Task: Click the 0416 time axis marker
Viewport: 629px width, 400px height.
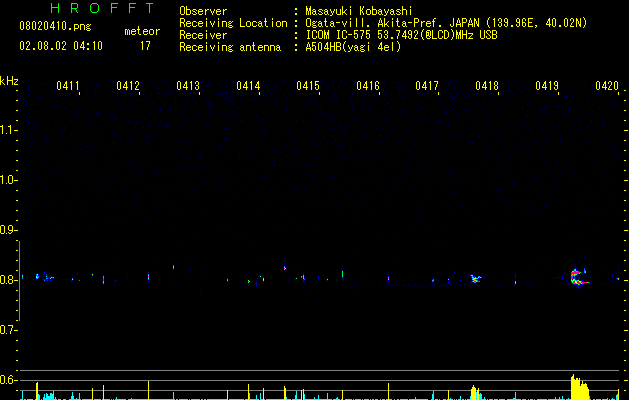Action: click(x=368, y=86)
